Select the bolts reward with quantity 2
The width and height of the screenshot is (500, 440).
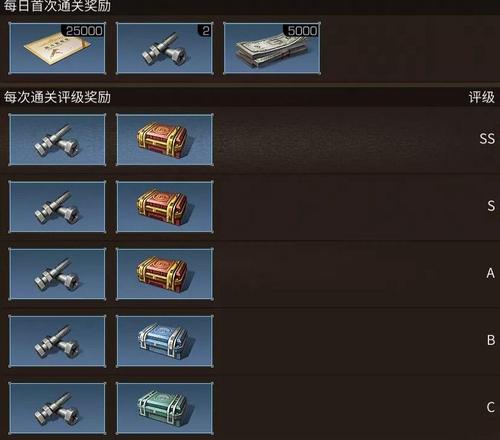pyautogui.click(x=165, y=48)
